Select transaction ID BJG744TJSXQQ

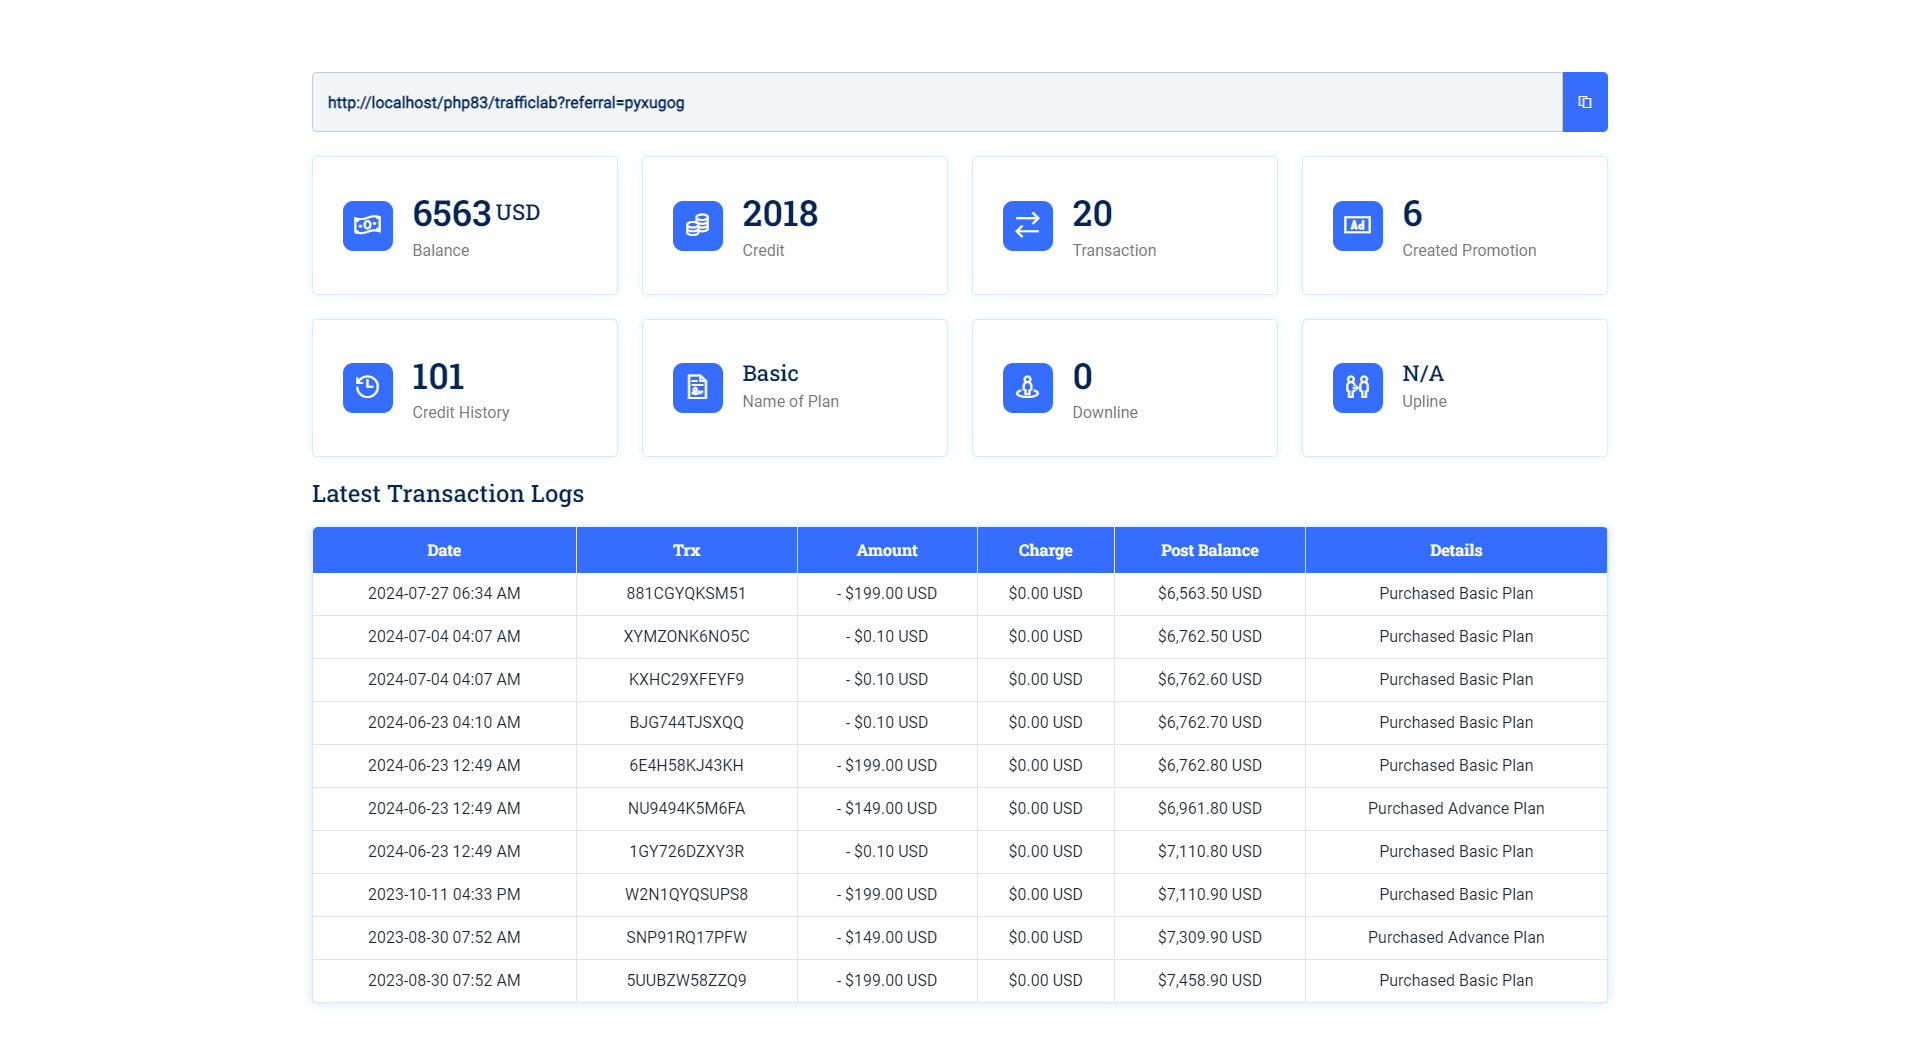(687, 723)
